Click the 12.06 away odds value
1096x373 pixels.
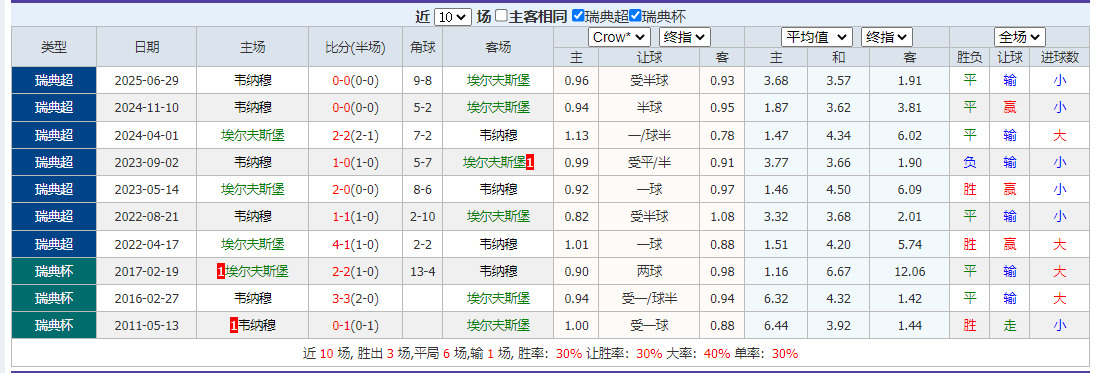pos(909,272)
